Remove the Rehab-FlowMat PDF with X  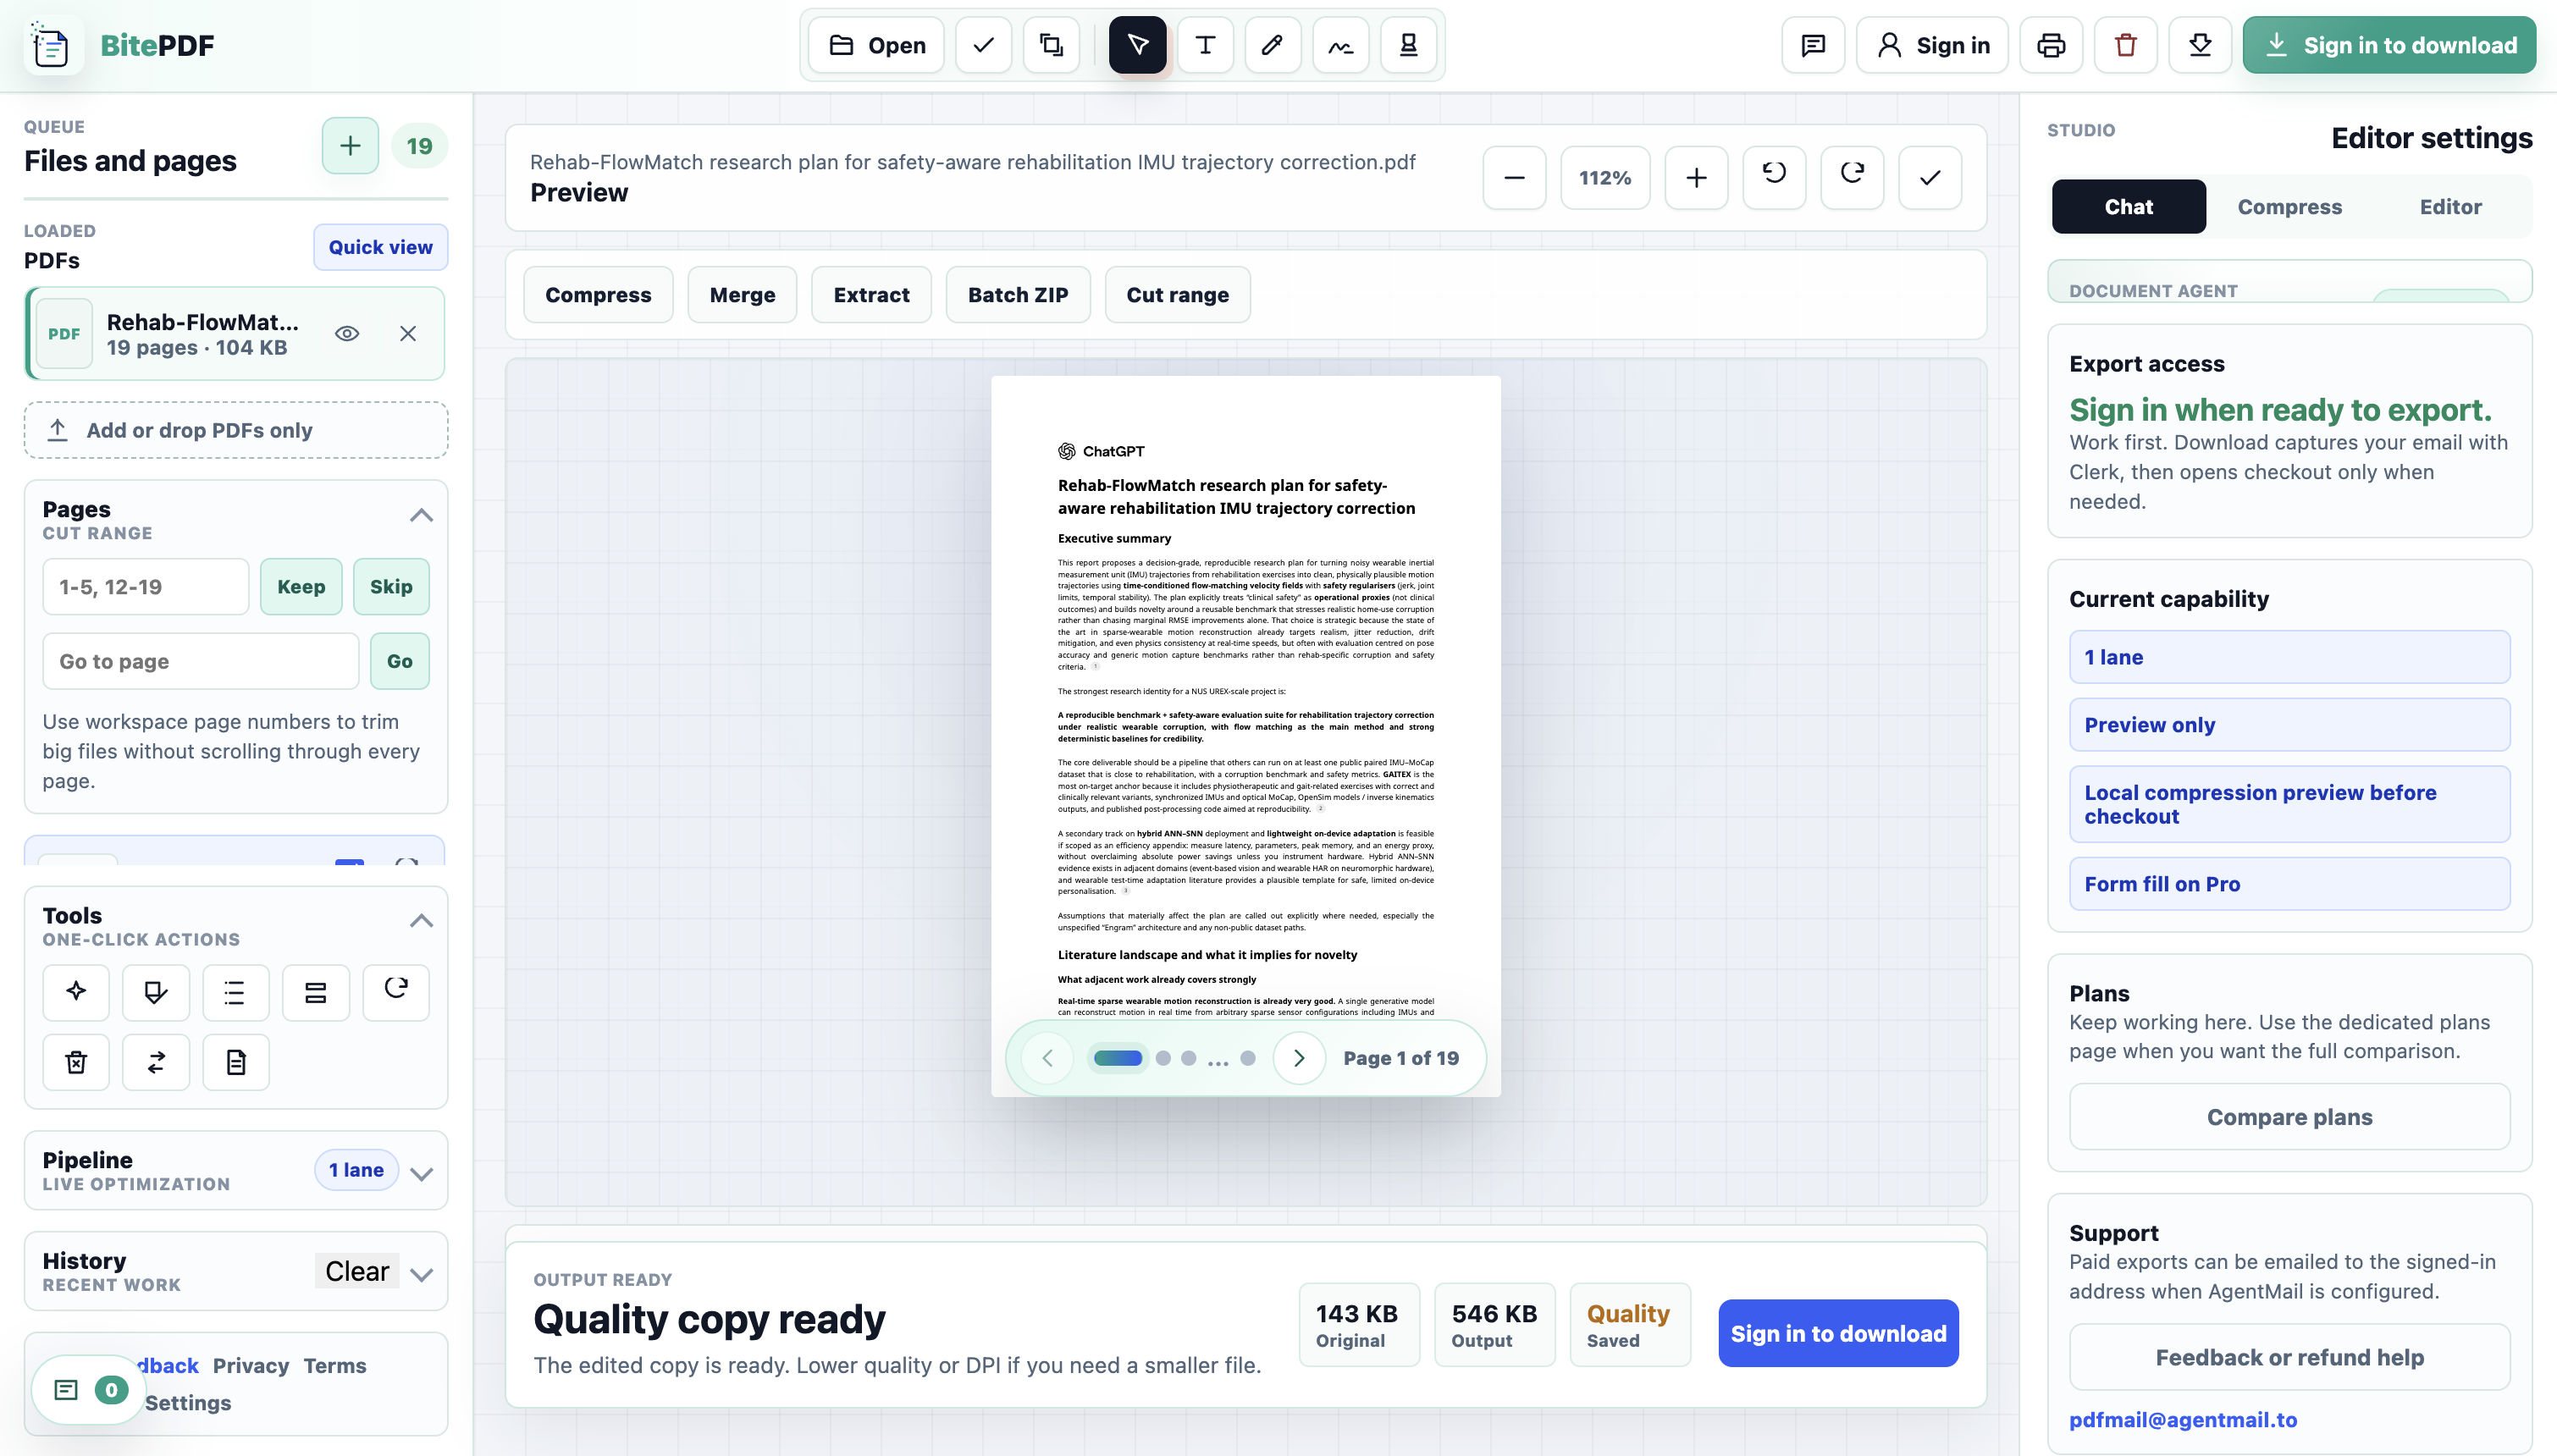pos(408,334)
